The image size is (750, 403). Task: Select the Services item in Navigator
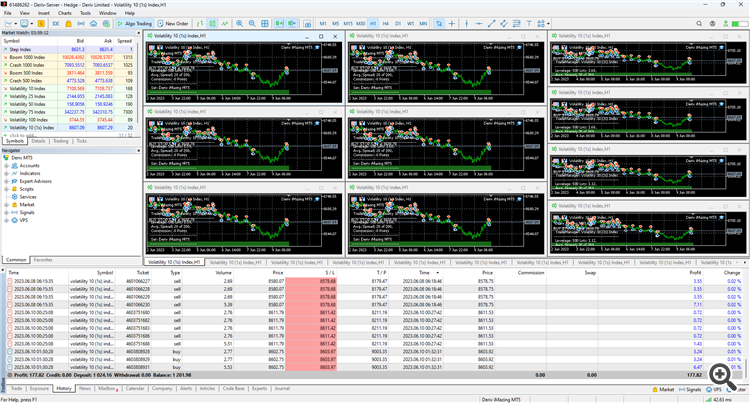(x=27, y=197)
